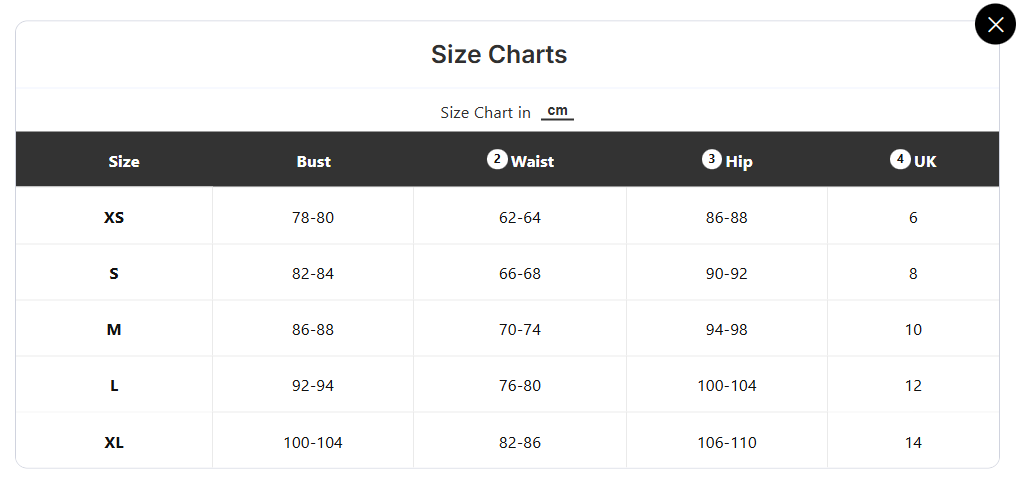Click the number 2 badge beside Waist
The height and width of the screenshot is (486, 1018).
(496, 159)
